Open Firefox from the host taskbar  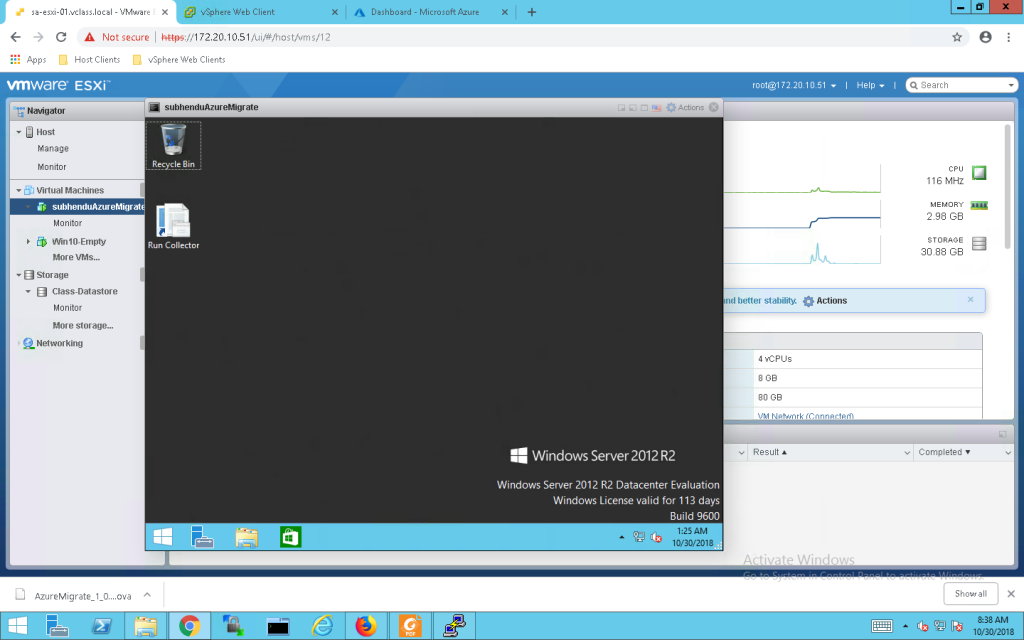coord(366,626)
